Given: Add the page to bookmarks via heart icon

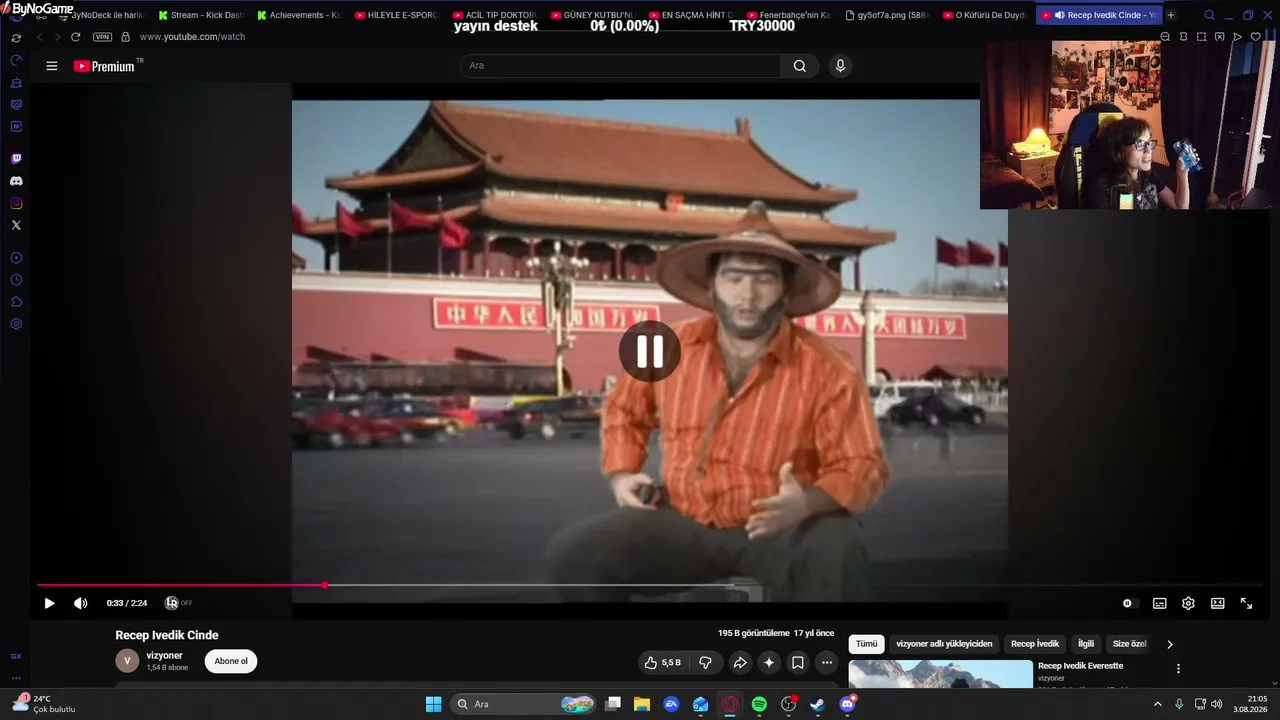Looking at the screenshot, I should (x=1256, y=37).
